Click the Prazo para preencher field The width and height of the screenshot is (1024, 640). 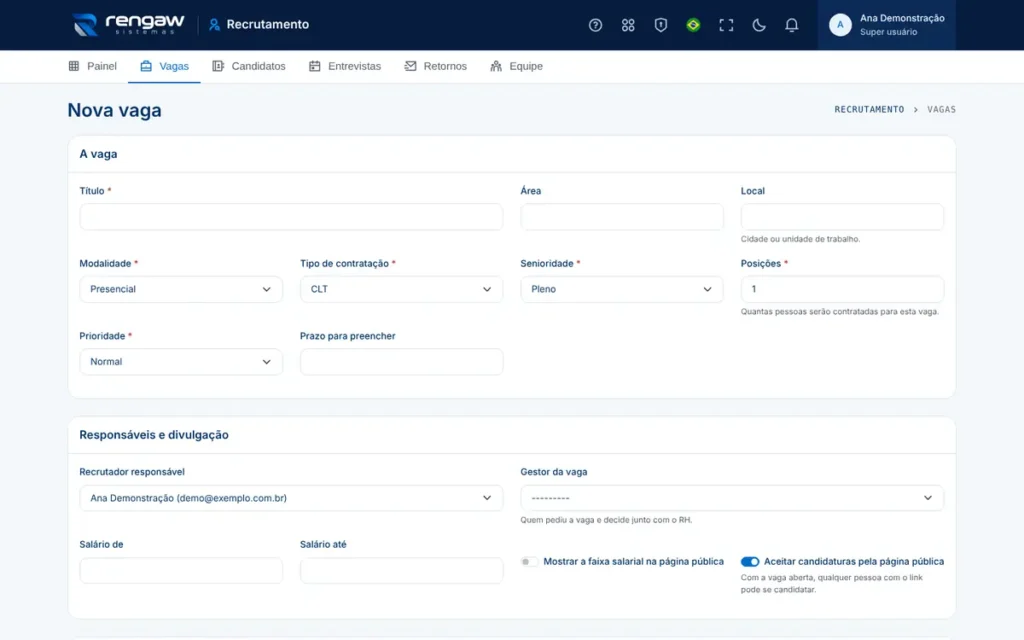tap(401, 362)
